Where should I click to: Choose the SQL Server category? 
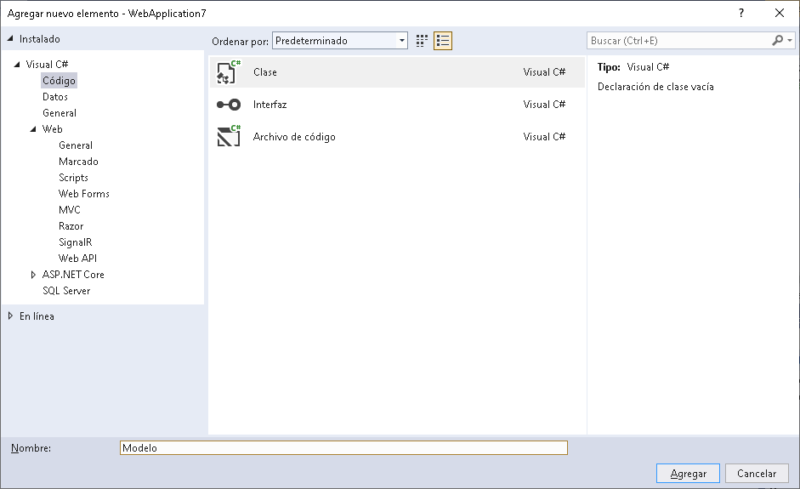click(66, 290)
